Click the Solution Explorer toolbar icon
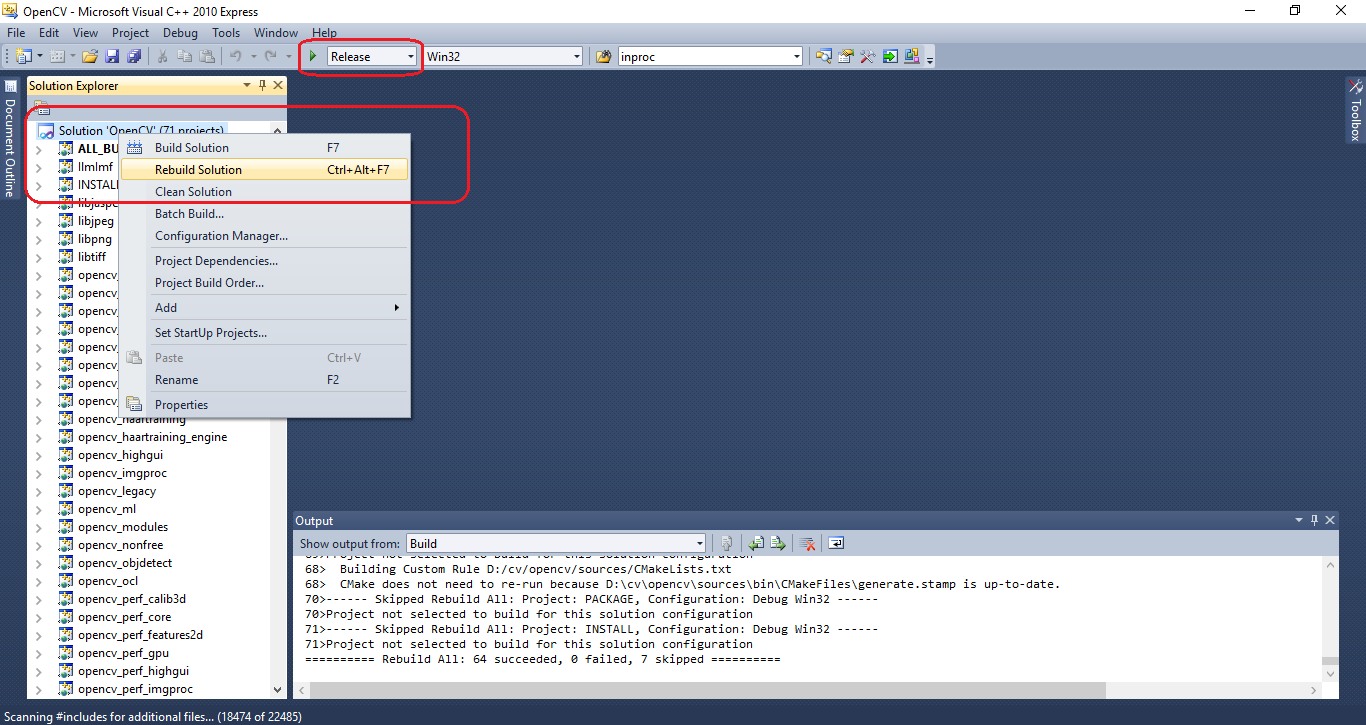The height and width of the screenshot is (725, 1366). [x=824, y=56]
